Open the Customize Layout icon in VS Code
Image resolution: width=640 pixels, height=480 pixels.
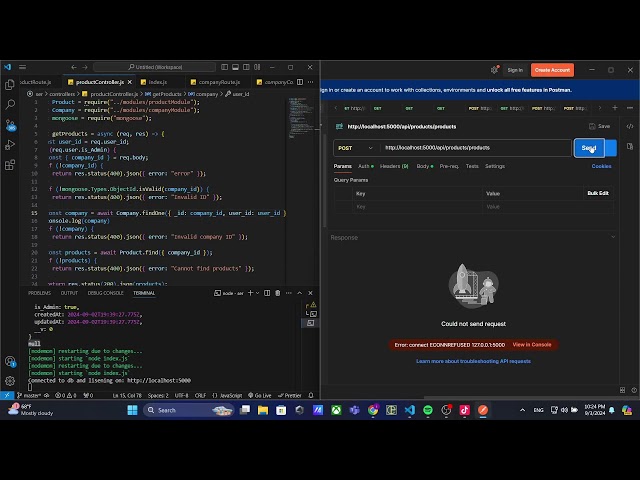(257, 67)
